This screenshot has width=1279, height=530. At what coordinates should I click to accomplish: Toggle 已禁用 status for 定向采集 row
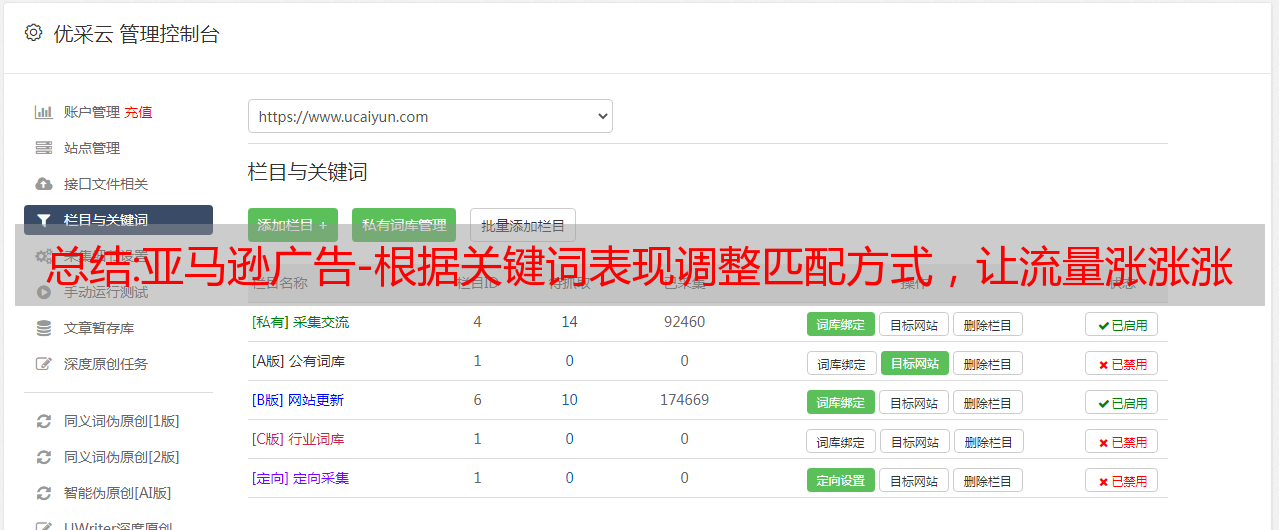(1122, 480)
